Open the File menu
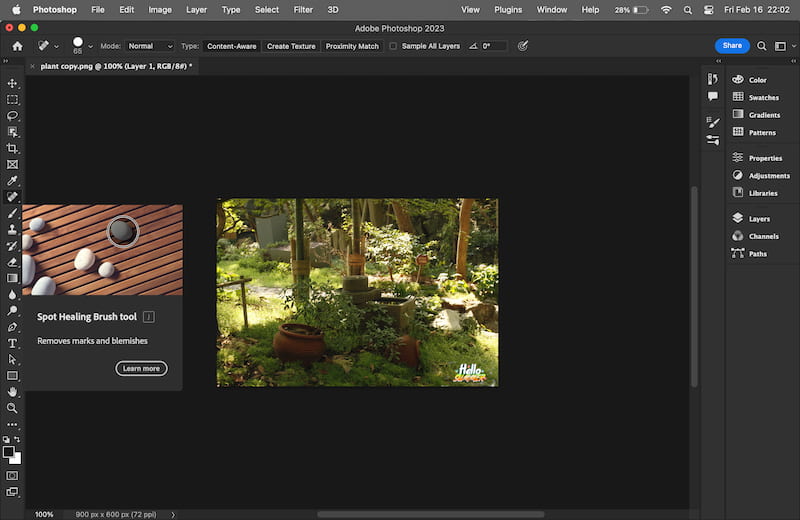 pos(97,10)
